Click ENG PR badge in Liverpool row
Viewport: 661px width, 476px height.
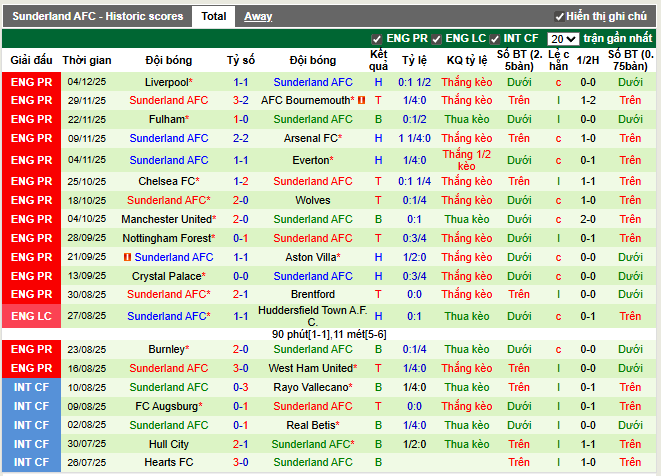point(31,82)
